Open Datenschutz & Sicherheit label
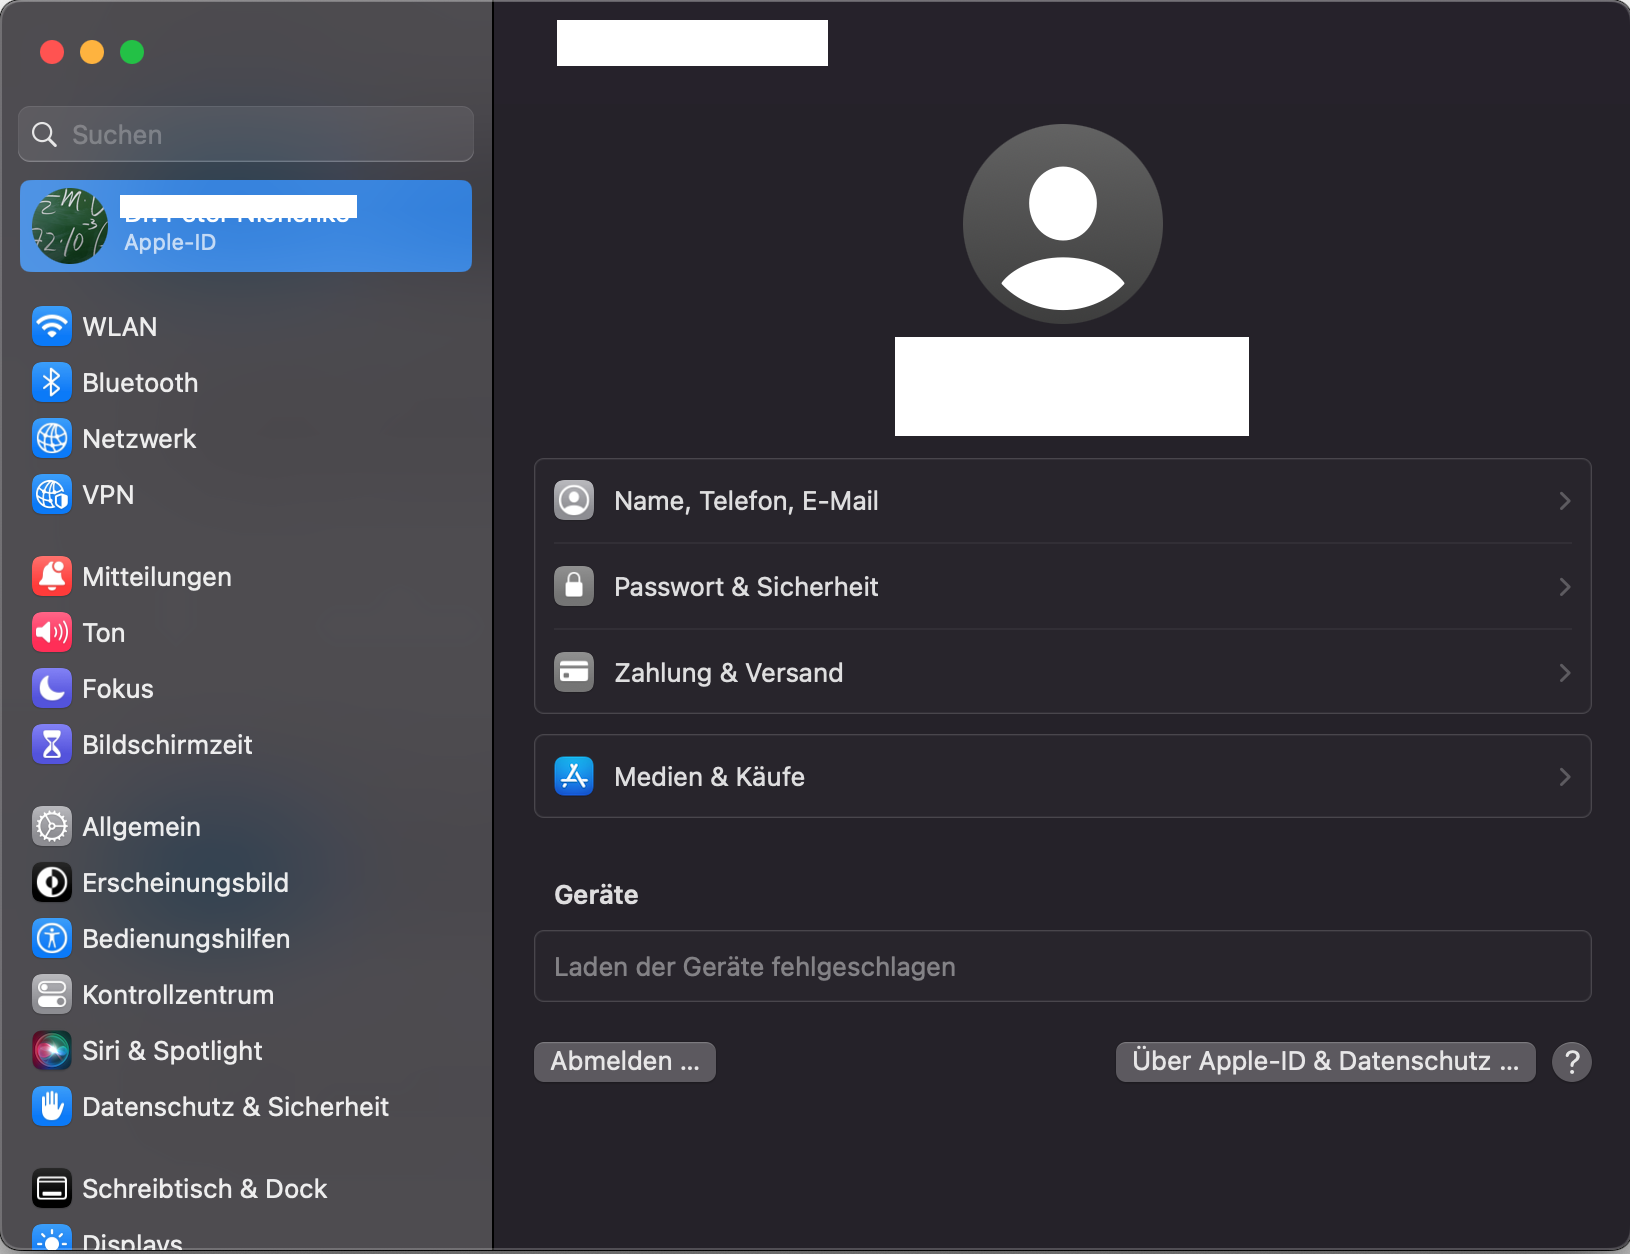 [x=235, y=1106]
